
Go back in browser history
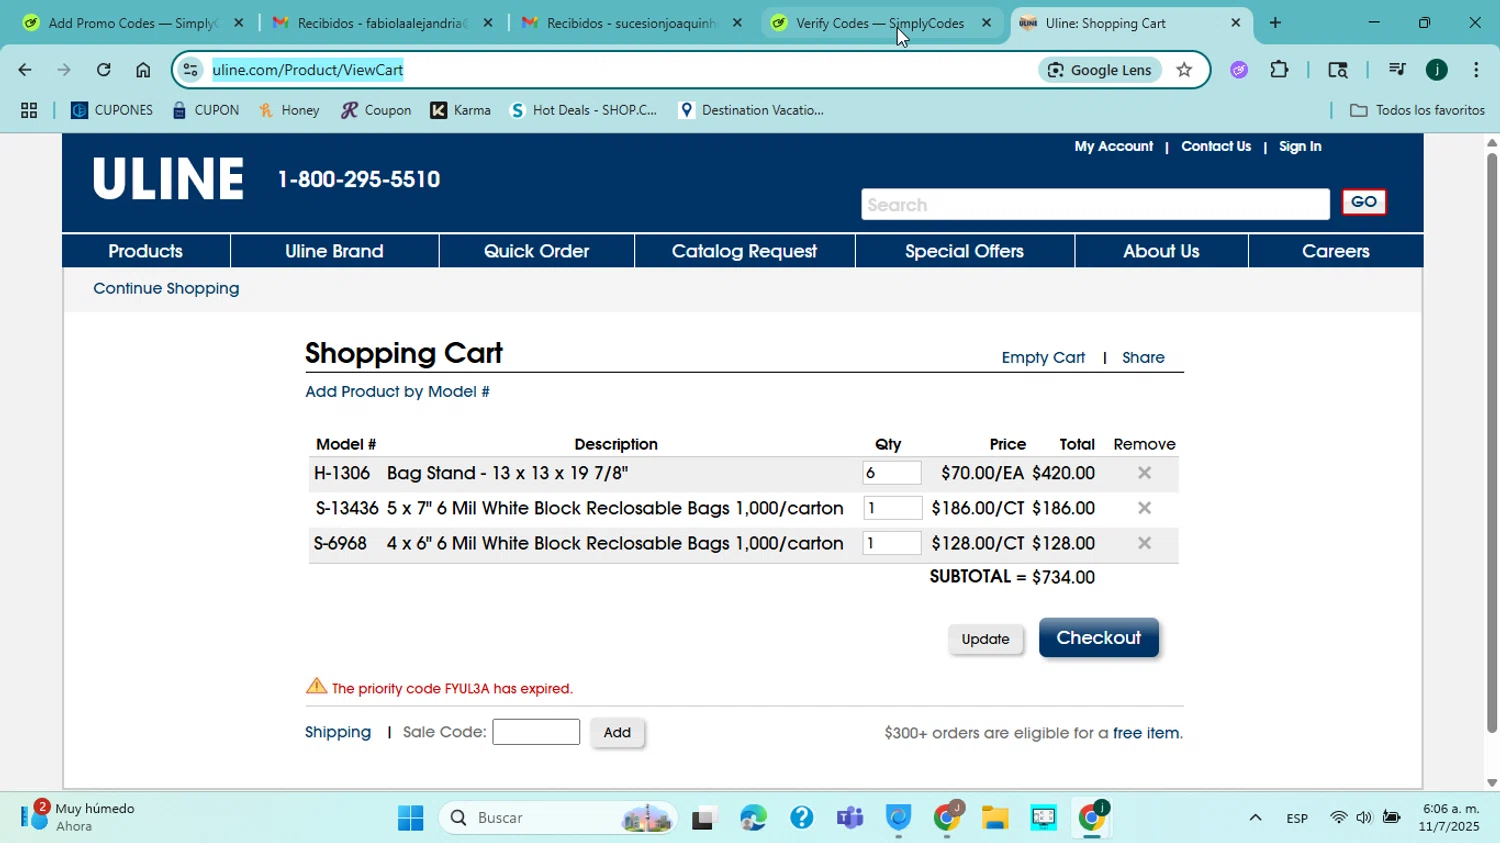pyautogui.click(x=24, y=70)
